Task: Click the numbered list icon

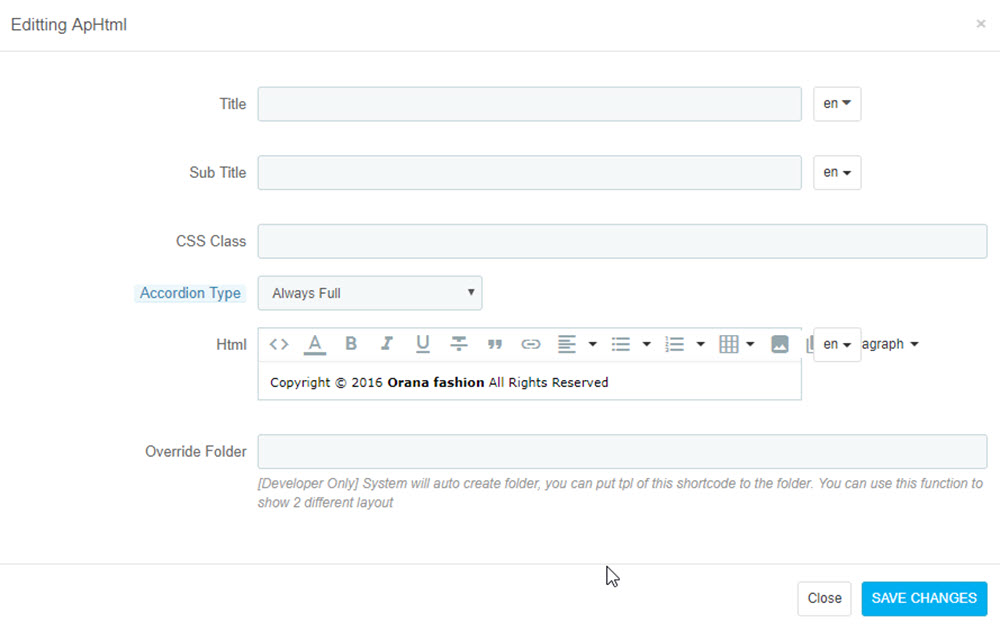Action: tap(674, 345)
